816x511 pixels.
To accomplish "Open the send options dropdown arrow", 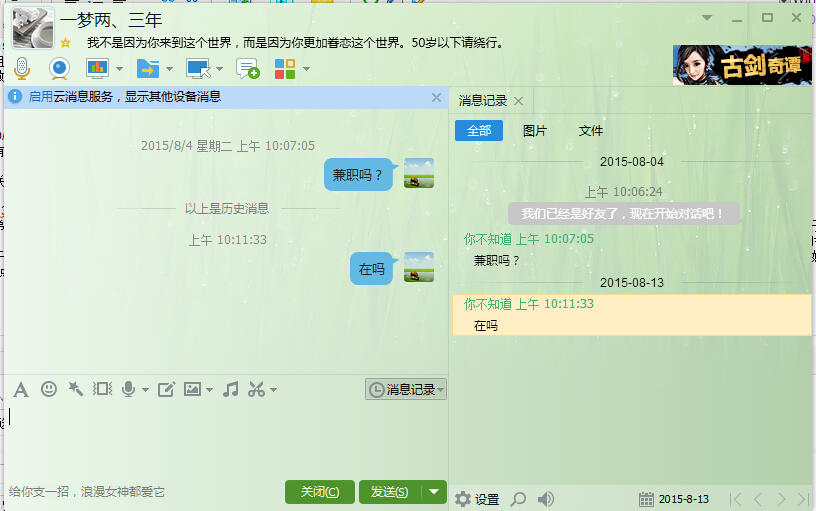I will [434, 492].
